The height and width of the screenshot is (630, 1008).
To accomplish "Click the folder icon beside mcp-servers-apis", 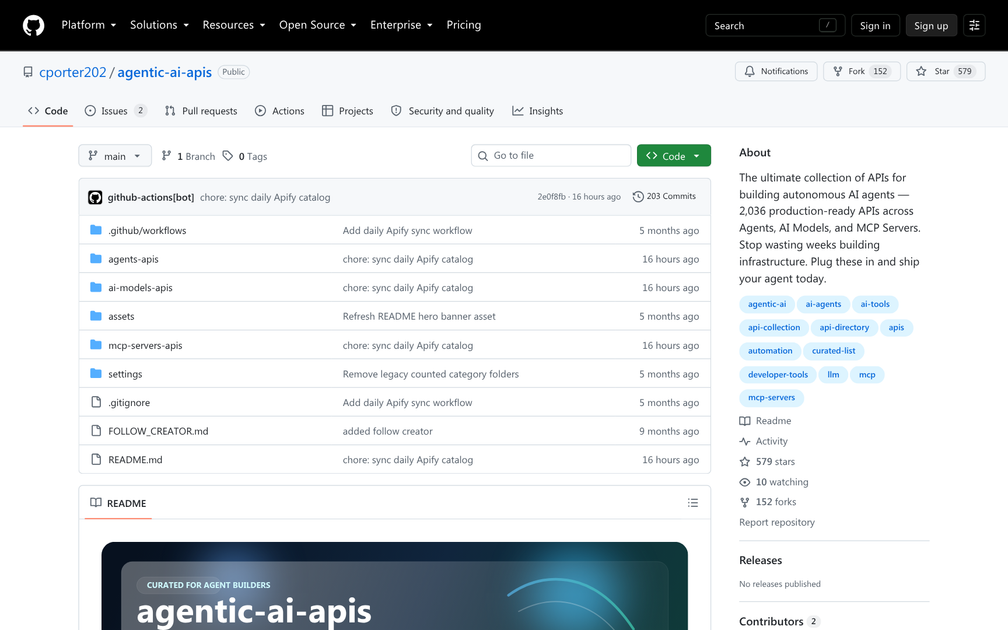I will click(x=96, y=345).
